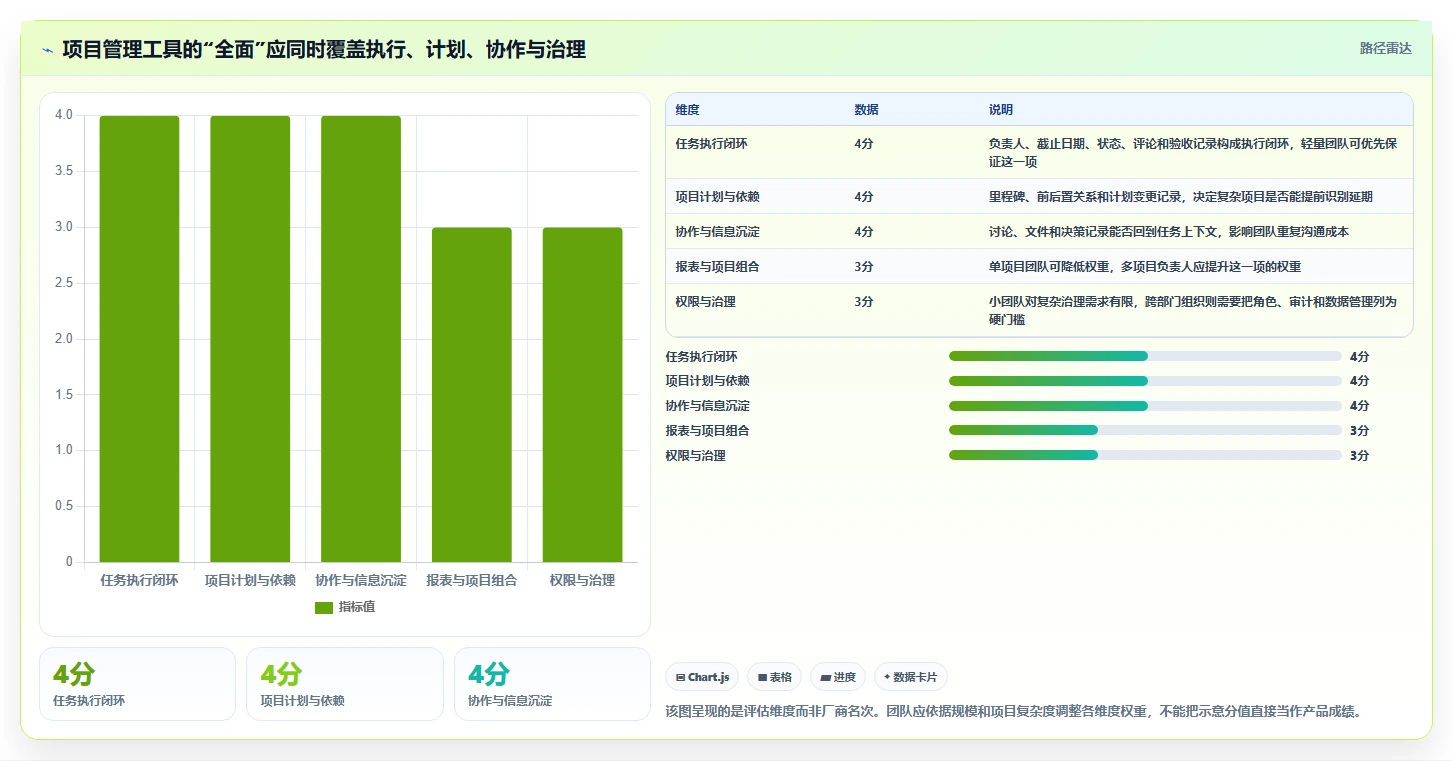
Task: Click the 2.5 y-axis tick label
Action: 64,283
